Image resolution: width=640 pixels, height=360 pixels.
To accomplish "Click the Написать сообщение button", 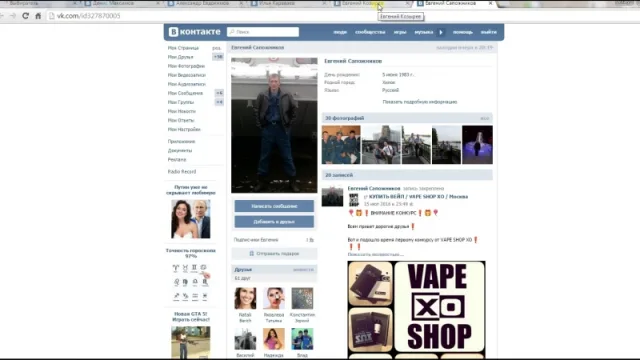I will tap(274, 206).
